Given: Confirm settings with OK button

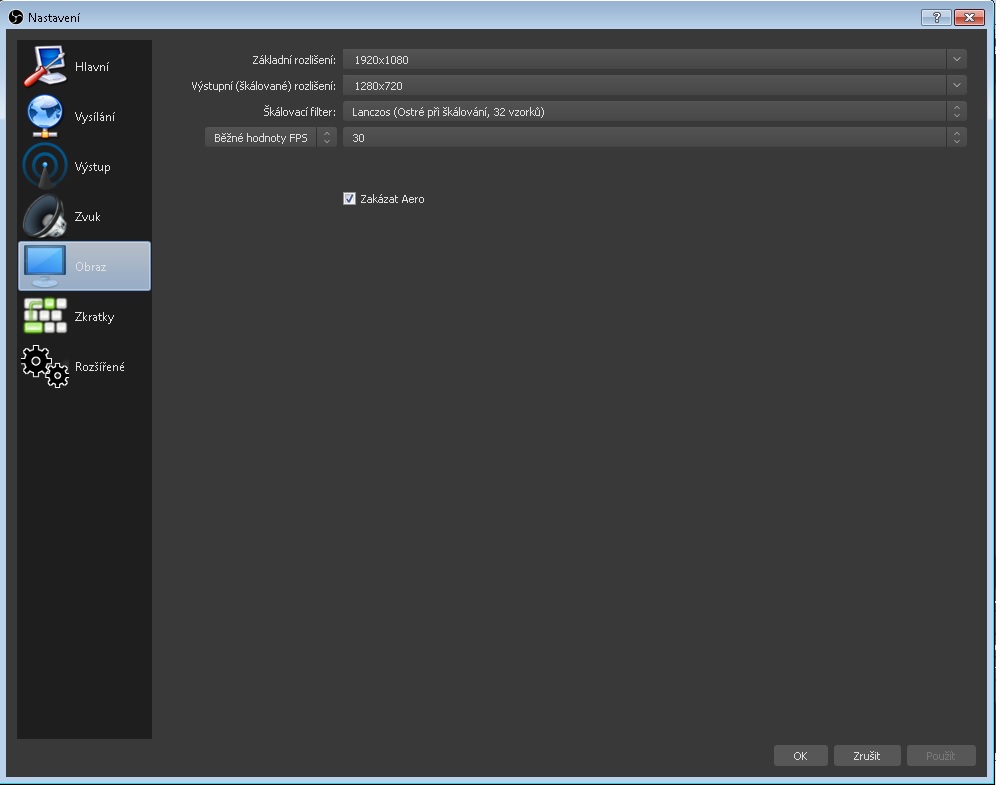Looking at the screenshot, I should coord(800,756).
